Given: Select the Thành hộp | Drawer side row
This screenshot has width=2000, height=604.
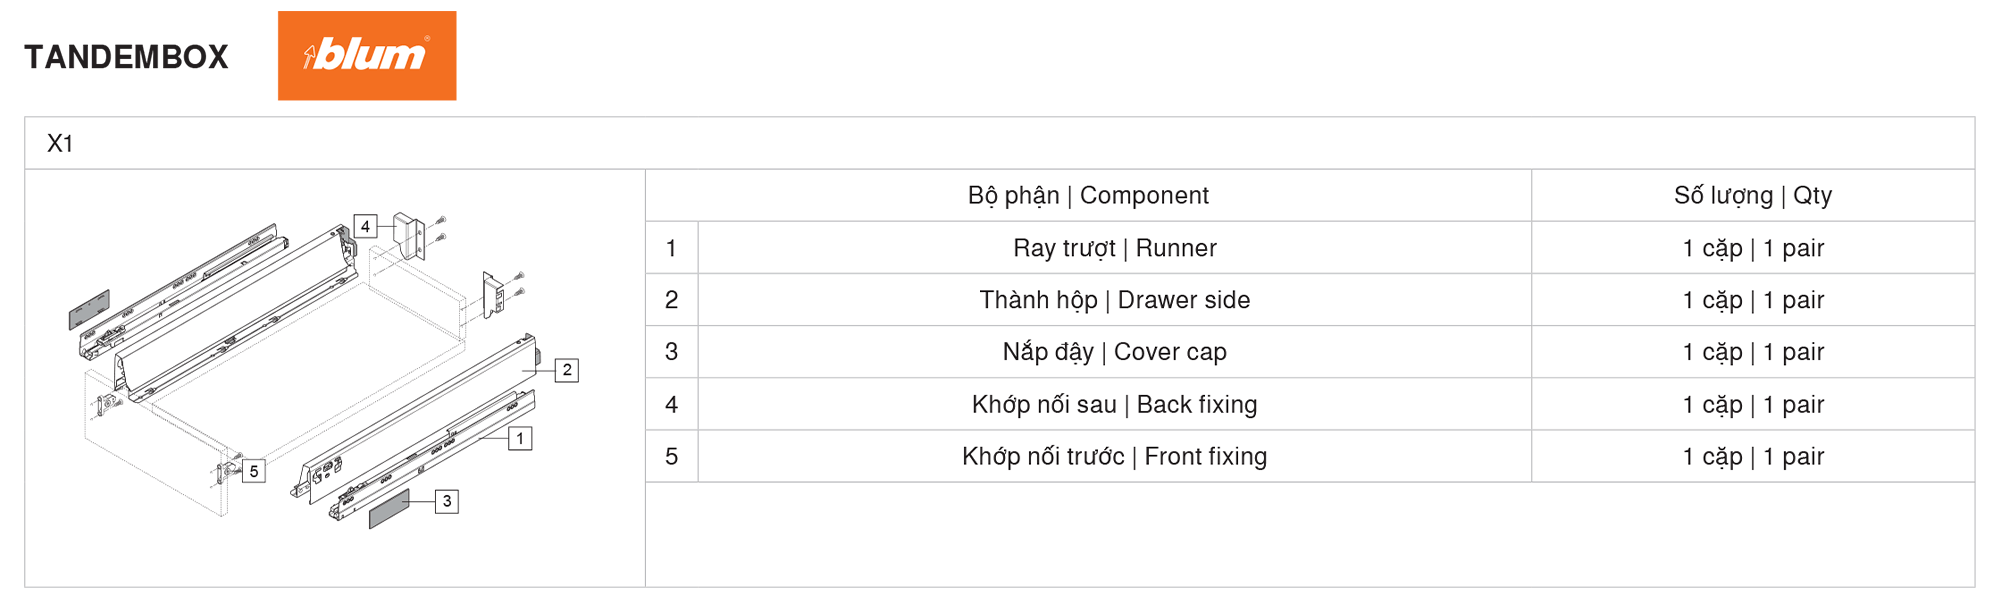Looking at the screenshot, I should [x=1310, y=300].
